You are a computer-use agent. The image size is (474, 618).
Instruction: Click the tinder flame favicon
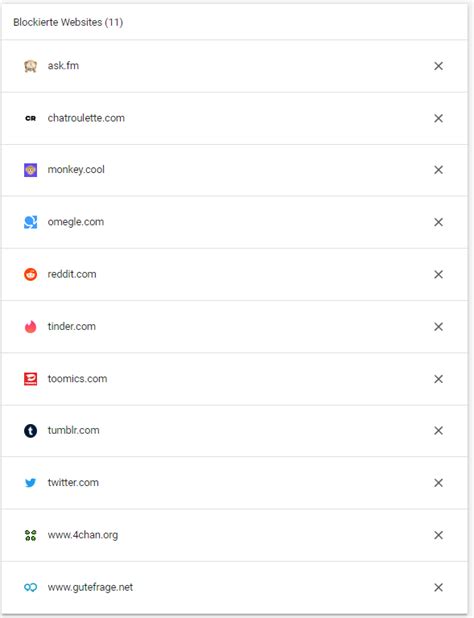30,326
